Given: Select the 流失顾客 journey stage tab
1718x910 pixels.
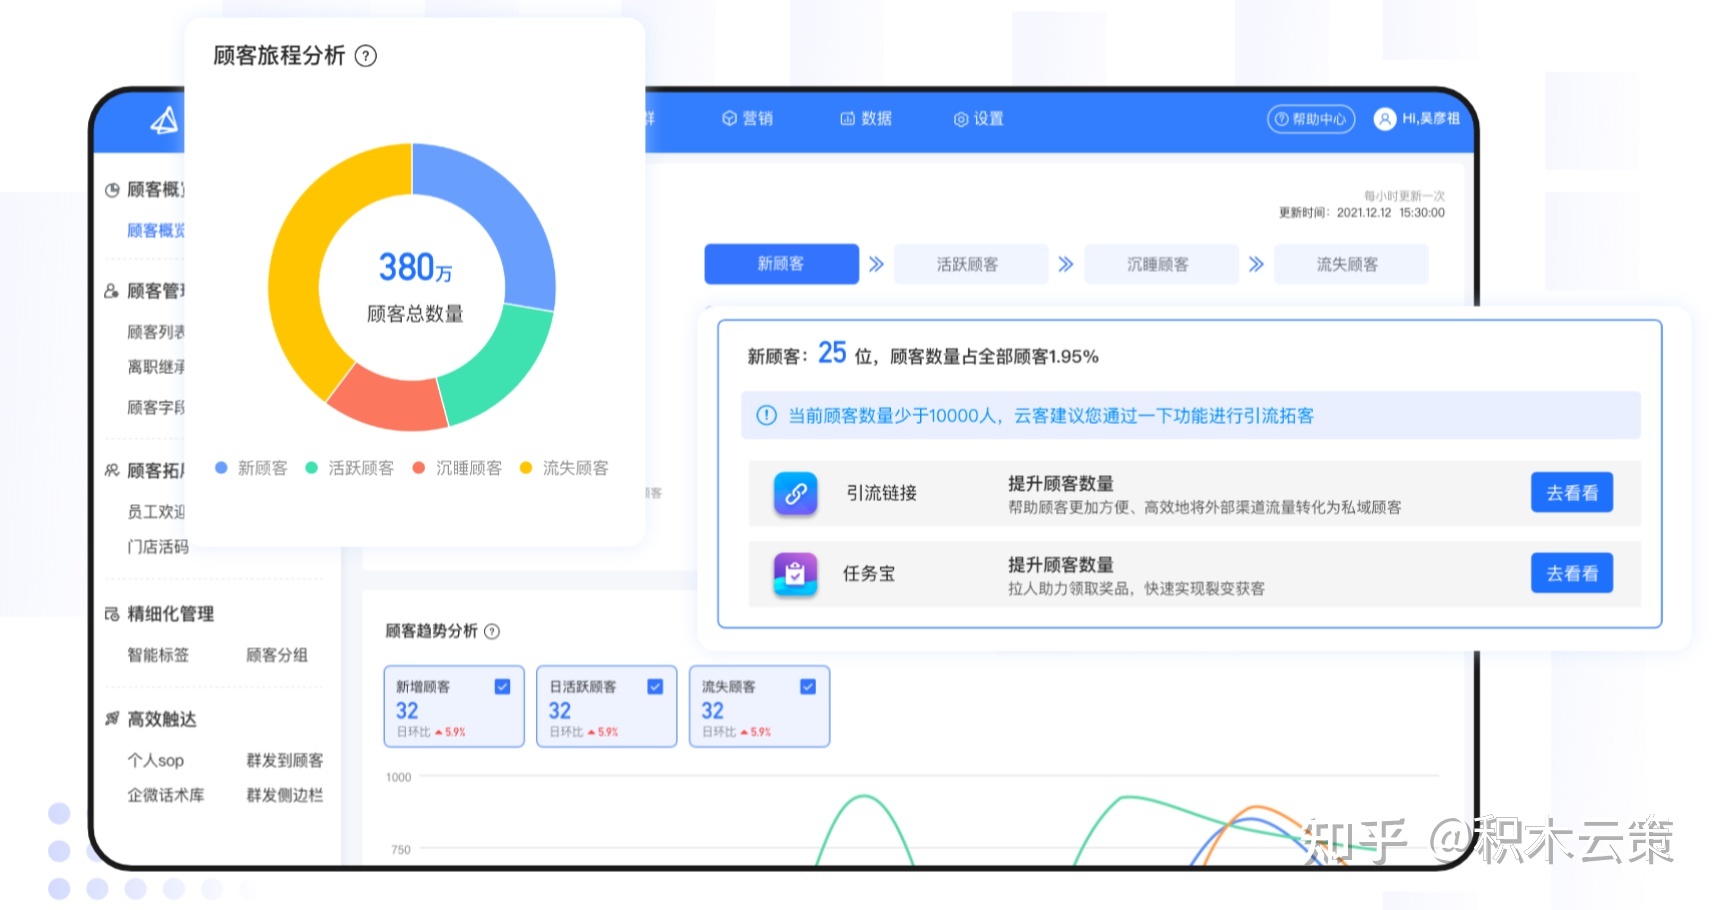Looking at the screenshot, I should pos(1351,264).
